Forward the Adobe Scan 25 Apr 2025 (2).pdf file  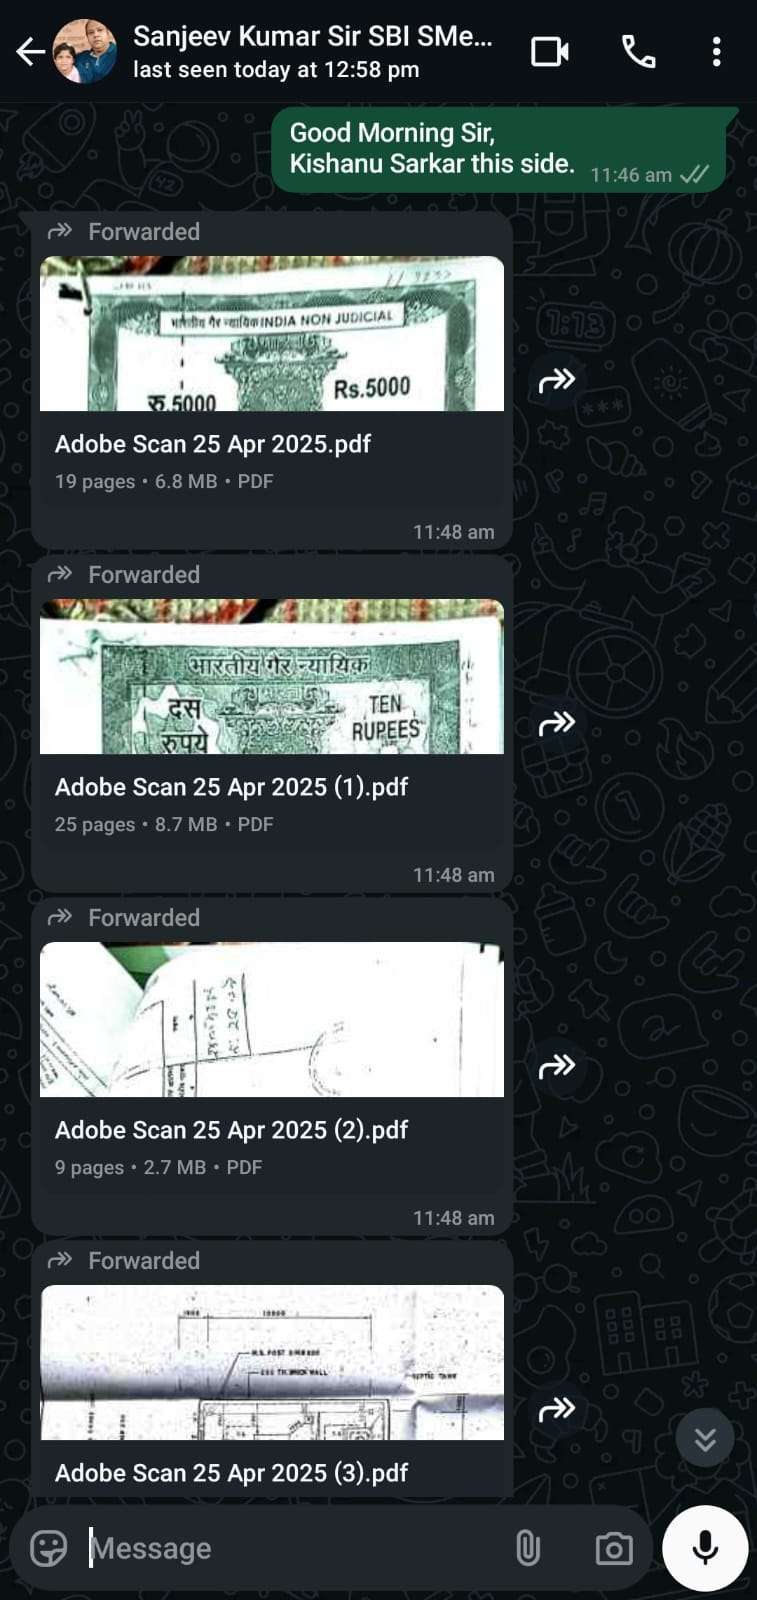click(556, 1066)
